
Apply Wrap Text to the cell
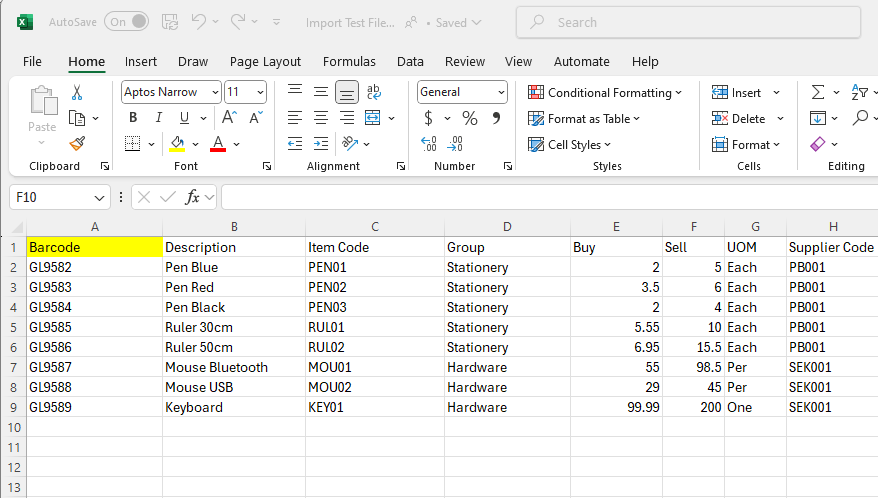(374, 92)
